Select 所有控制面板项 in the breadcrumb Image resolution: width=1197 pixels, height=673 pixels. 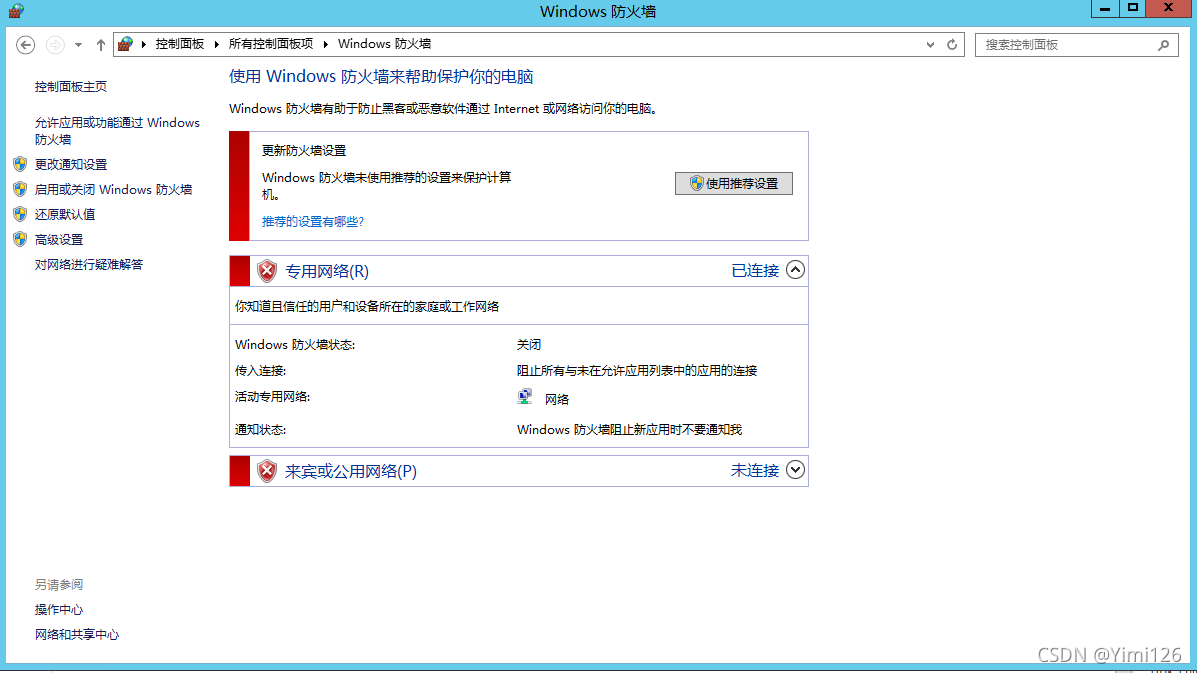coord(270,44)
